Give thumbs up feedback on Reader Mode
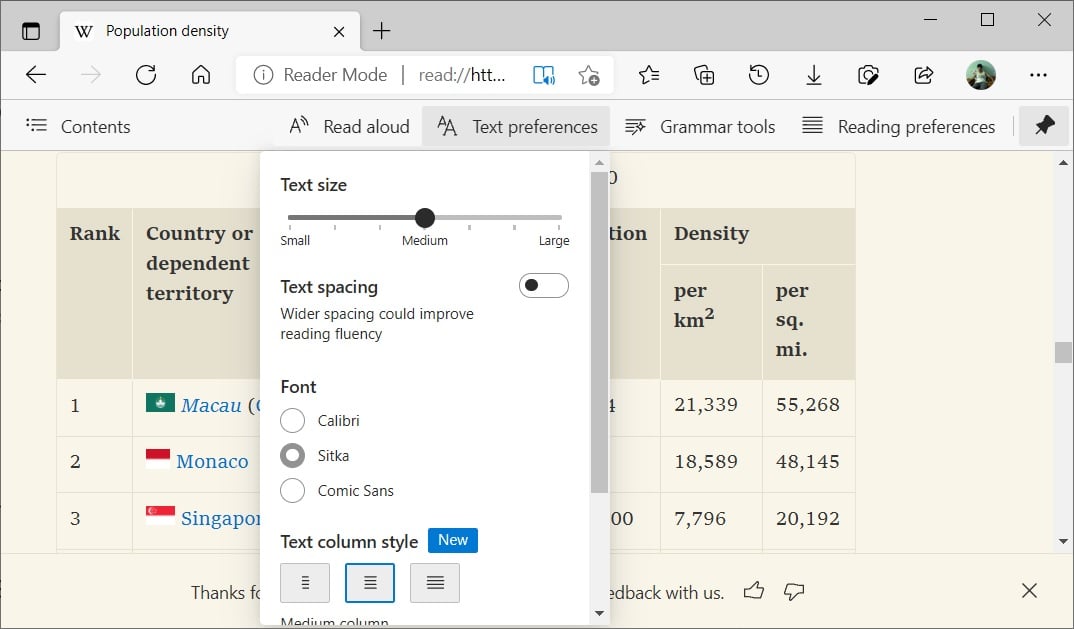Viewport: 1074px width, 629px height. coord(754,591)
